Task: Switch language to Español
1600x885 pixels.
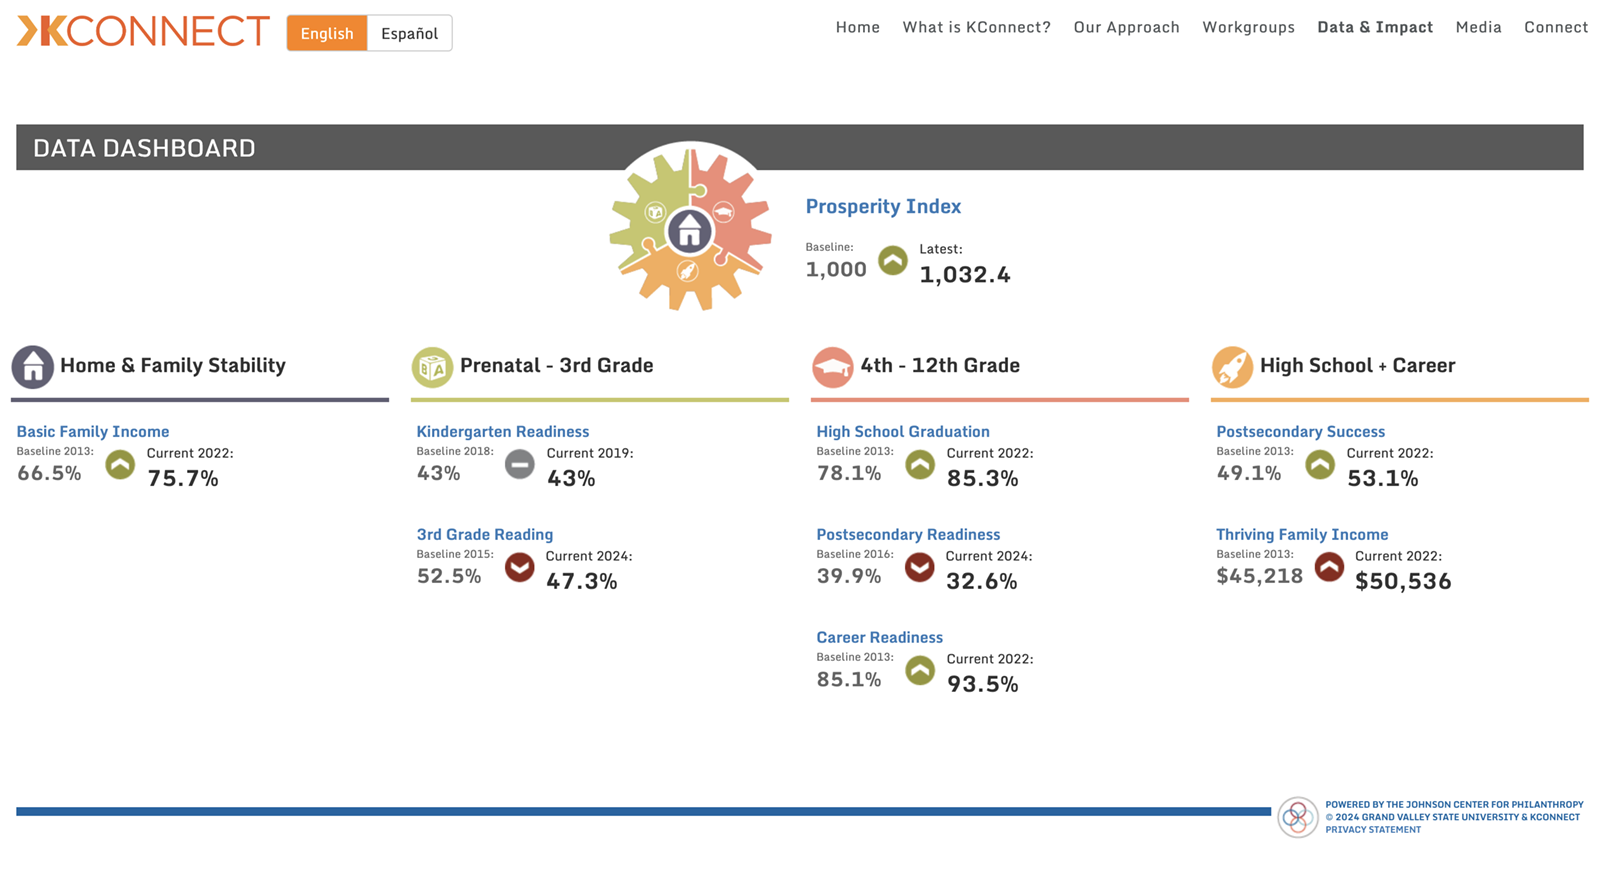Action: pyautogui.click(x=409, y=33)
